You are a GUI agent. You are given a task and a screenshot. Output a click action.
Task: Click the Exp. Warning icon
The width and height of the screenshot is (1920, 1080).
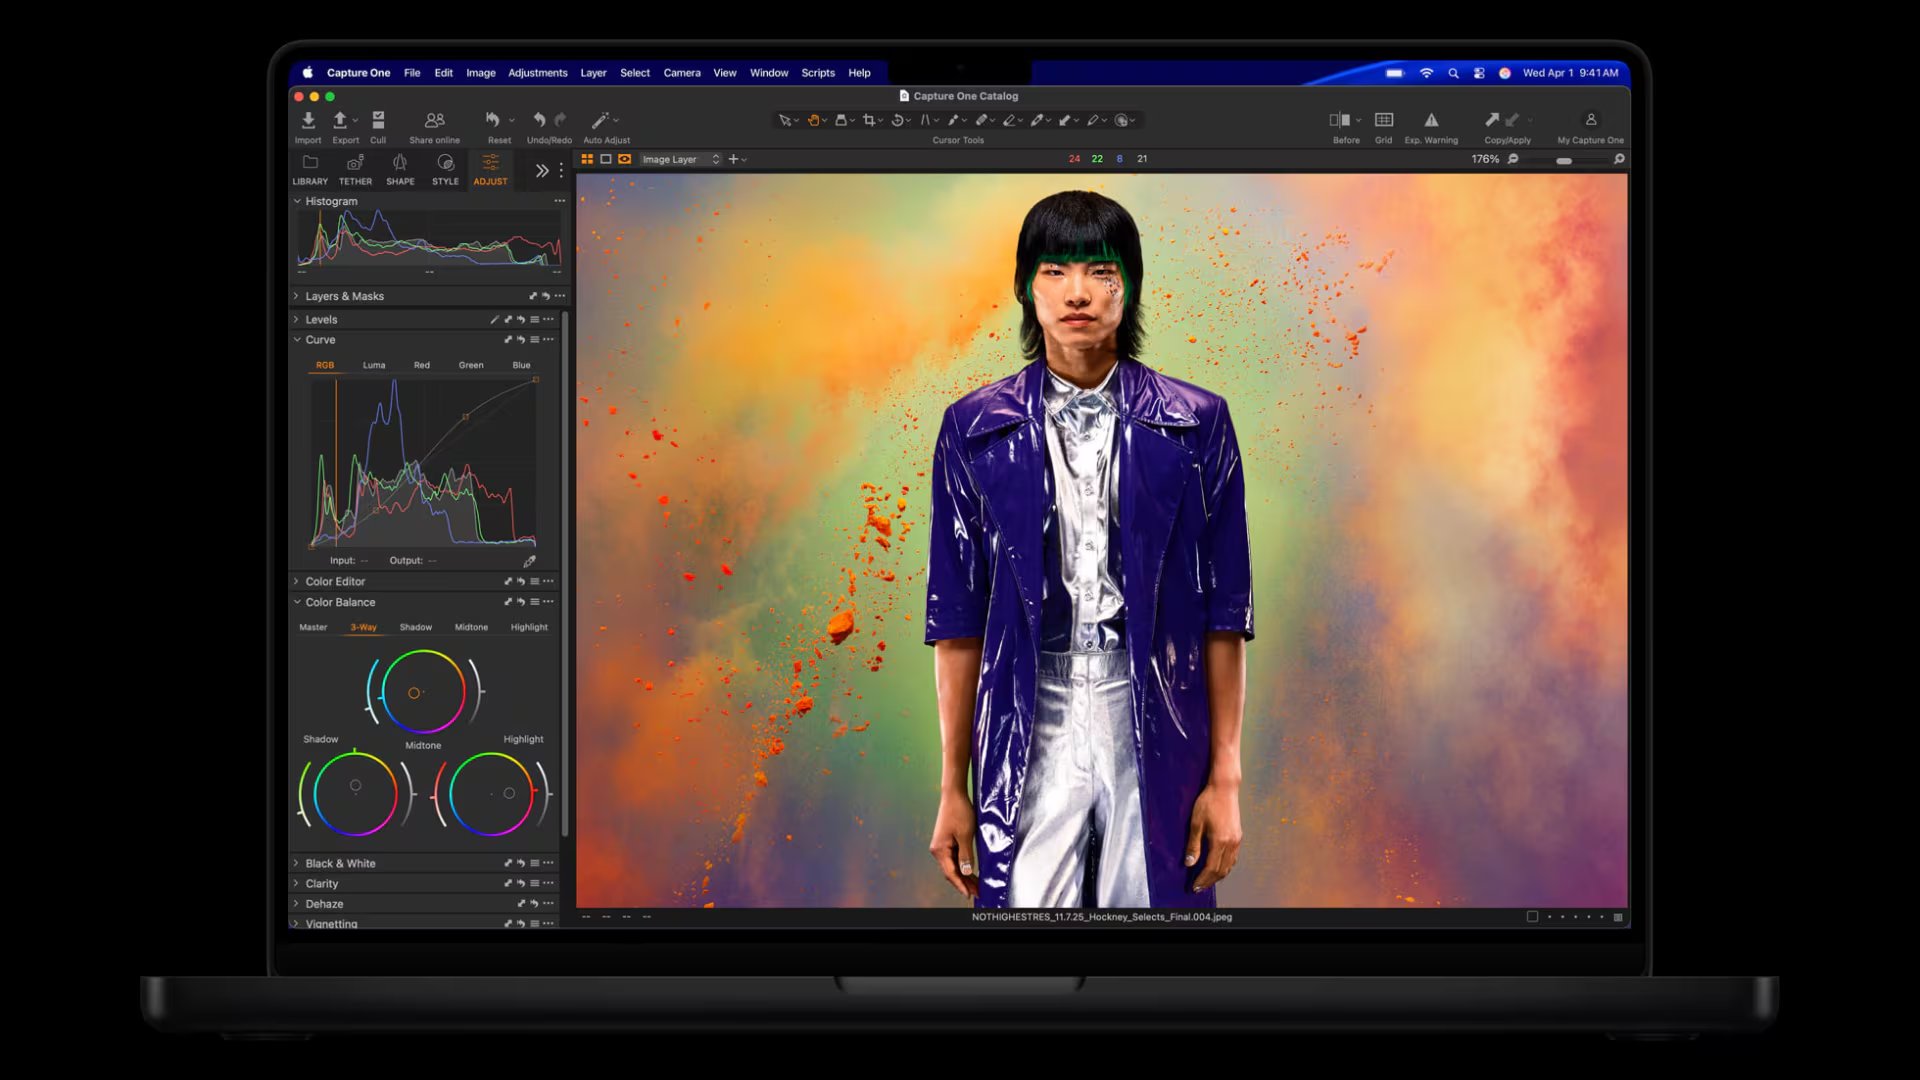point(1433,122)
